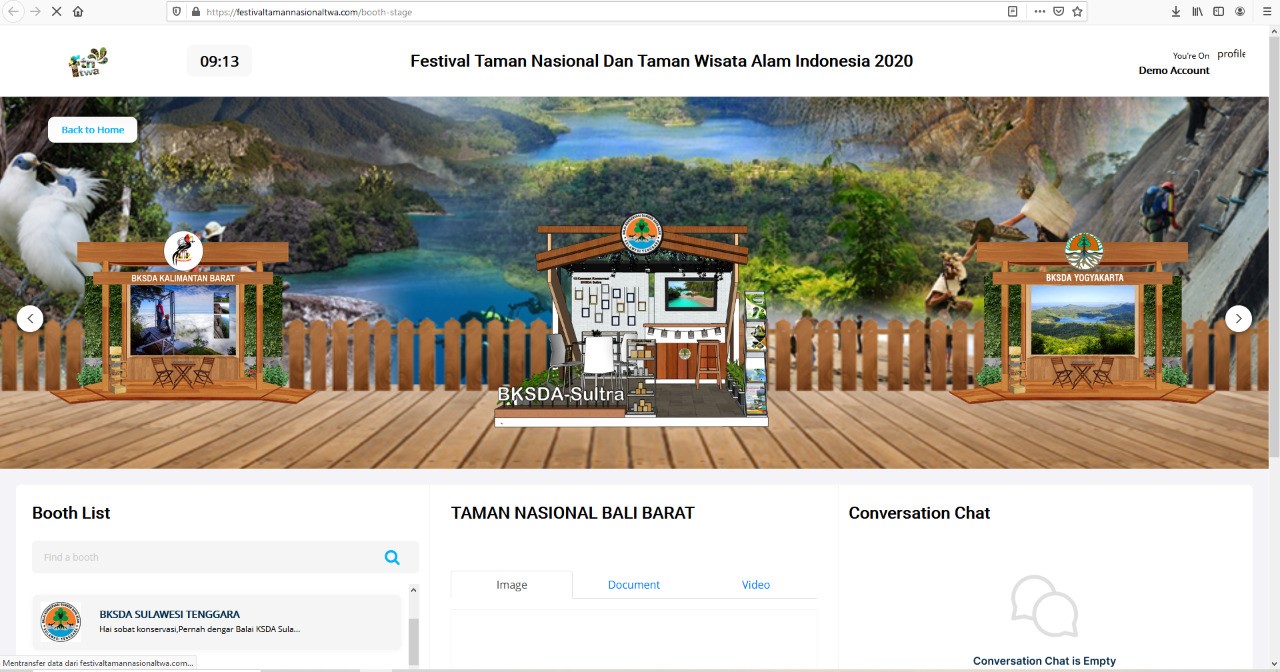Toggle reader view in address bar
Viewport: 1280px width, 672px height.
[x=1013, y=12]
